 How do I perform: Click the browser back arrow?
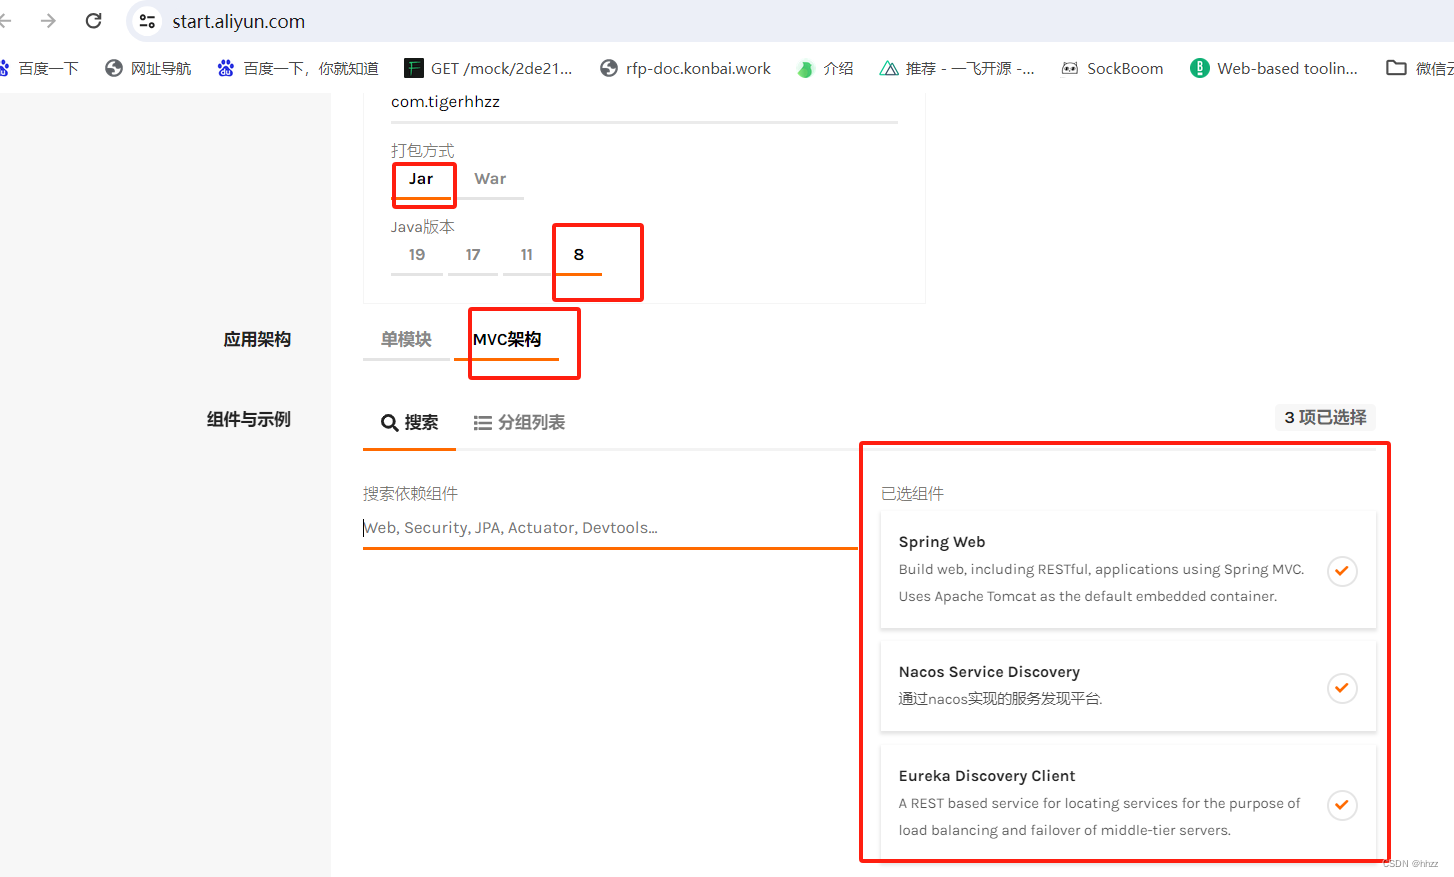pyautogui.click(x=5, y=21)
